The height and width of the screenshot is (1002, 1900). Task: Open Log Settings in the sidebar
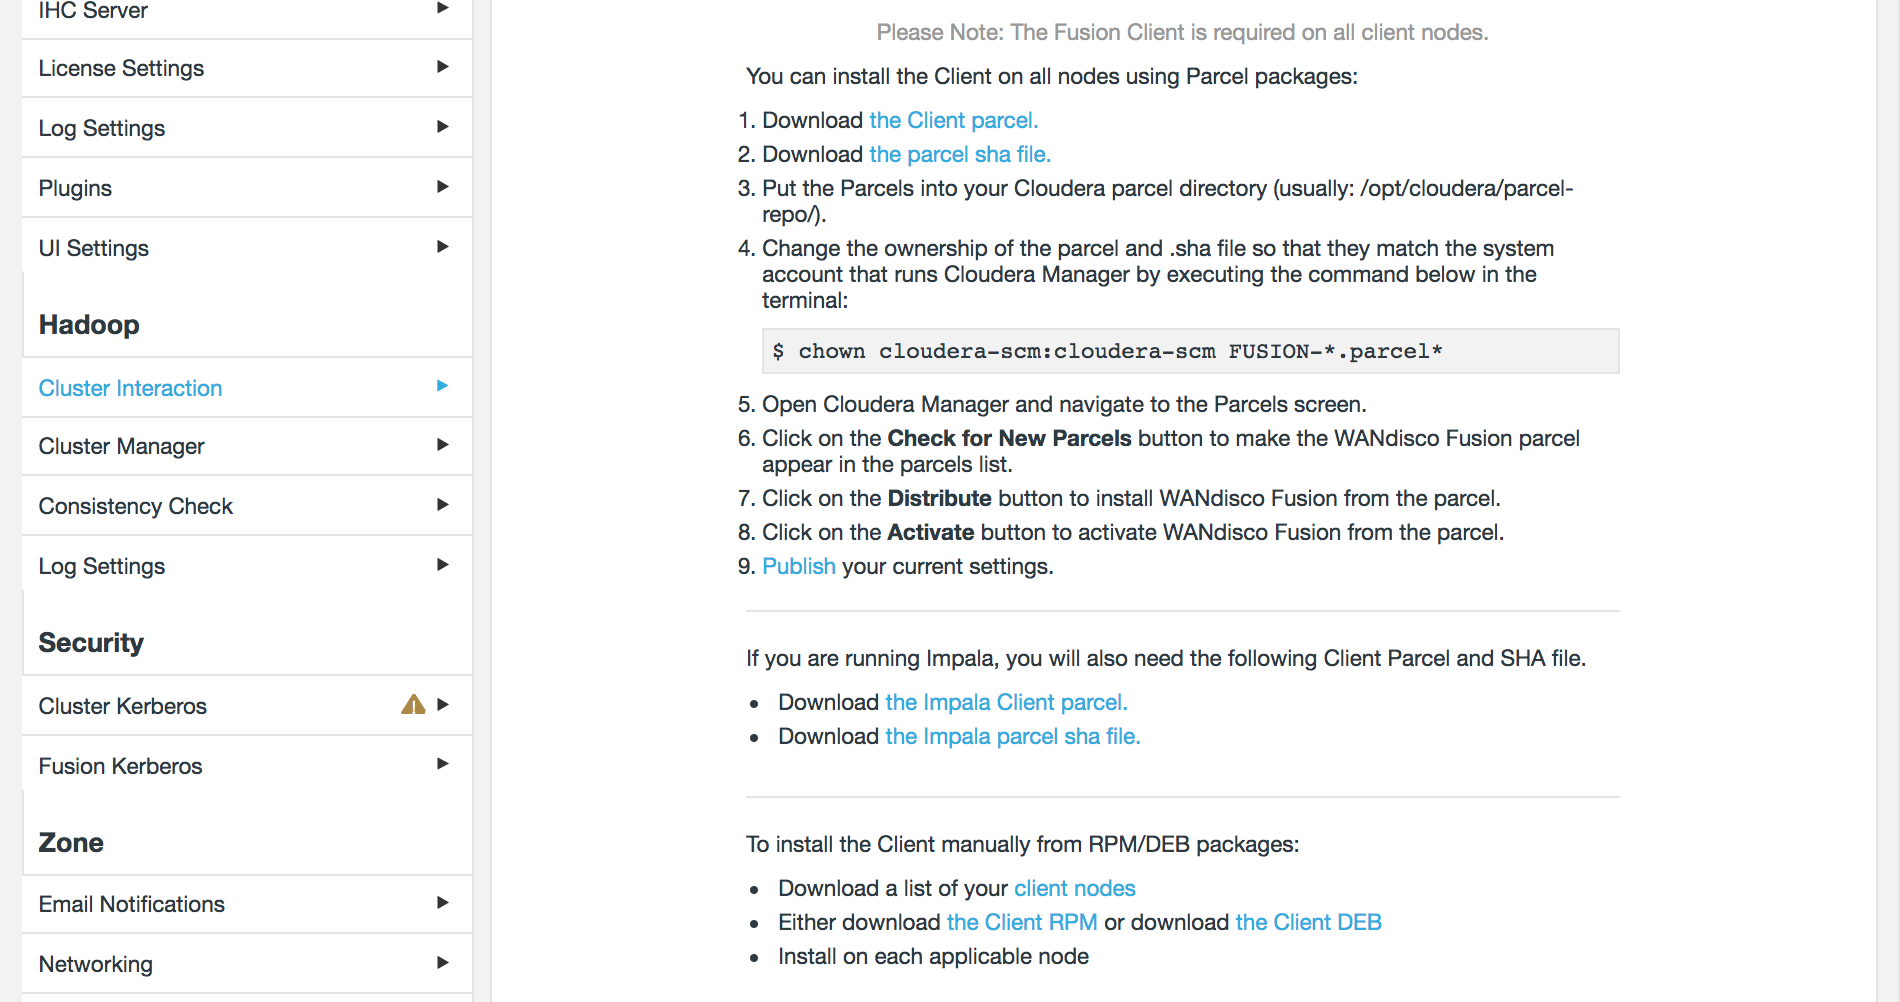[101, 127]
